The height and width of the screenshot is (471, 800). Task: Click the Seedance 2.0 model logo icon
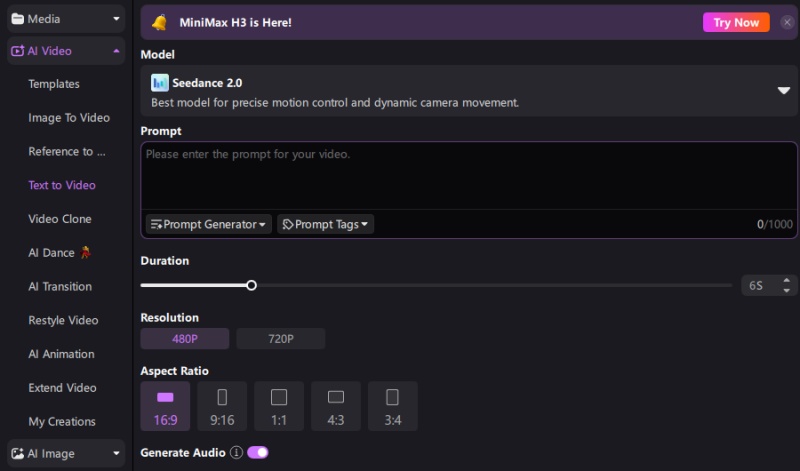(160, 83)
